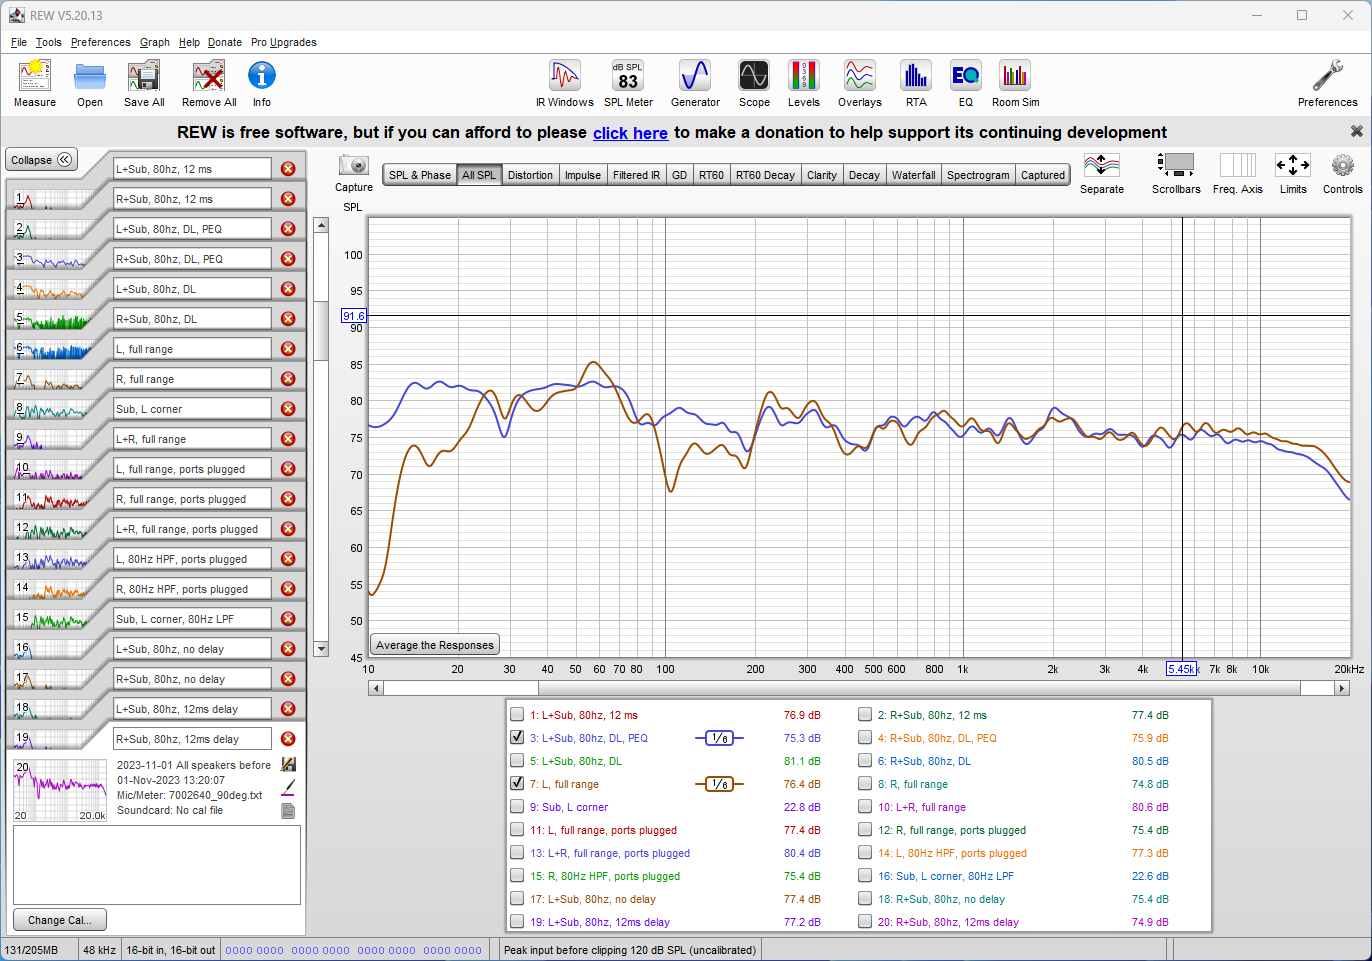Launch the signal Generator

coord(695,77)
